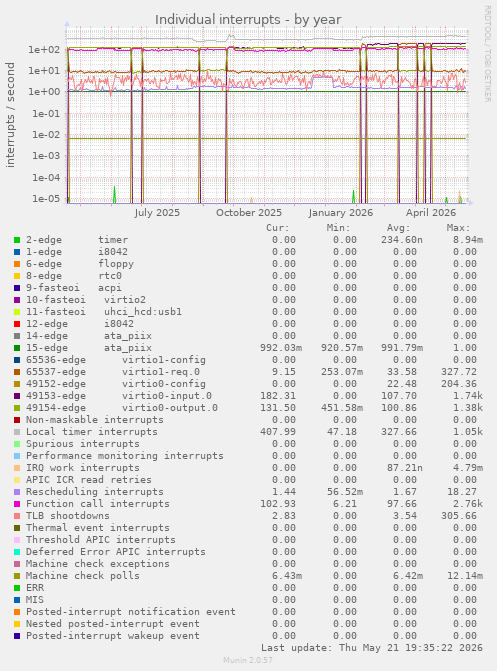Click the salmon TLB shootdowns swatch
The height and width of the screenshot is (671, 497).
pos(17,516)
